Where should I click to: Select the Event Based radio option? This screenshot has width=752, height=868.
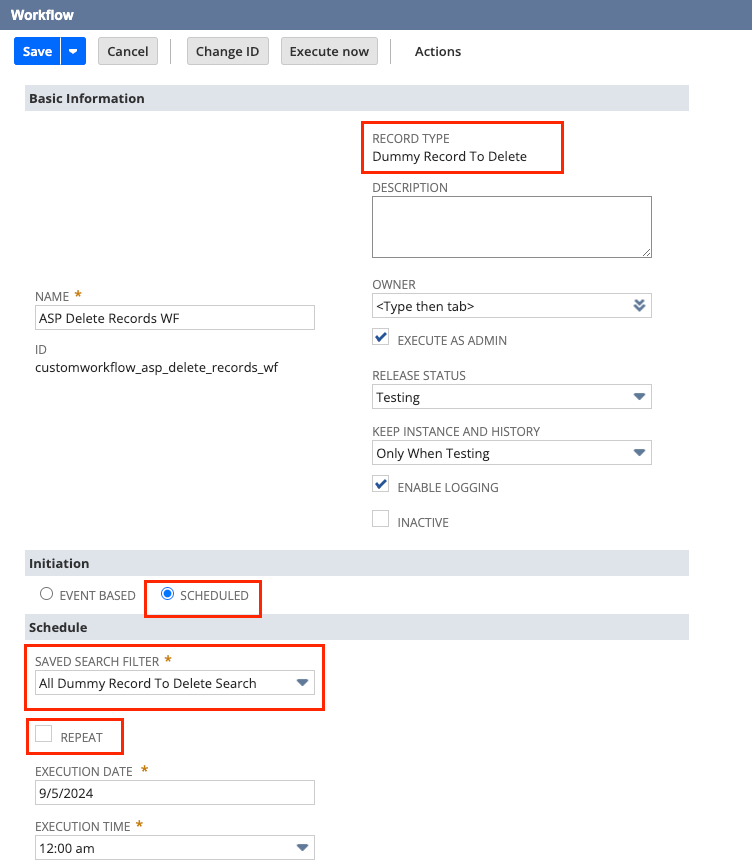click(x=47, y=594)
